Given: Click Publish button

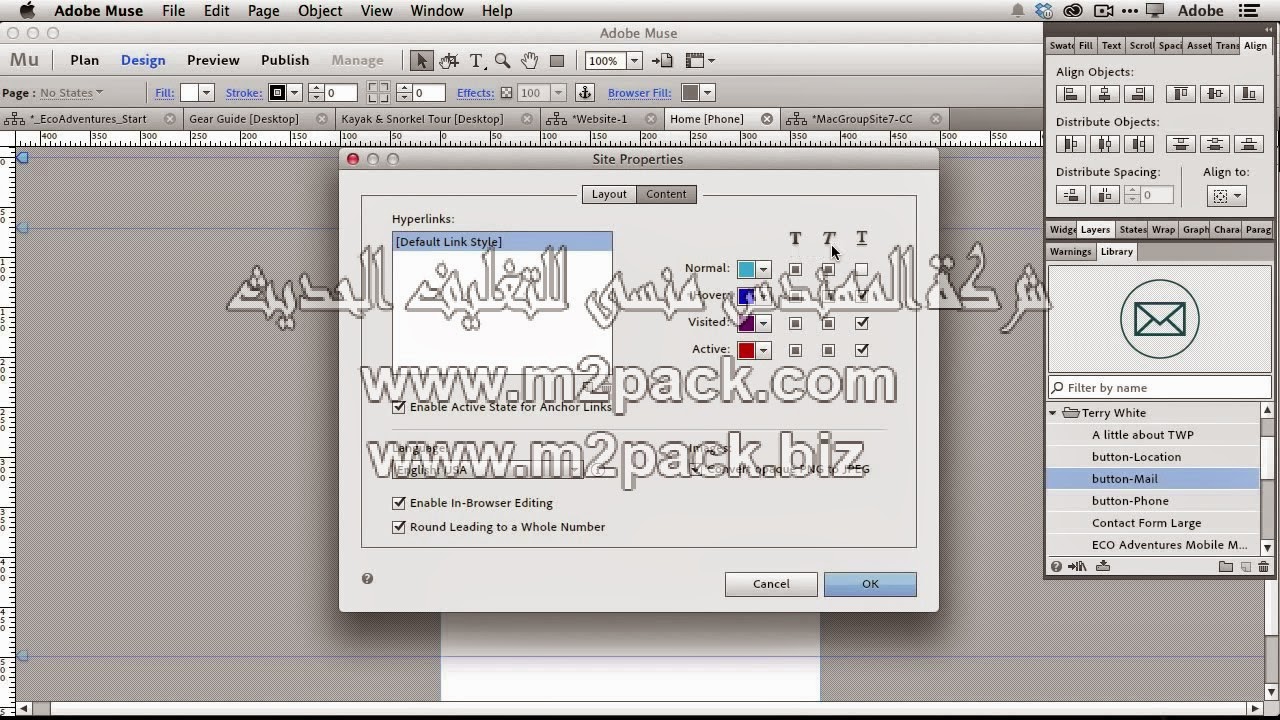Looking at the screenshot, I should point(285,60).
